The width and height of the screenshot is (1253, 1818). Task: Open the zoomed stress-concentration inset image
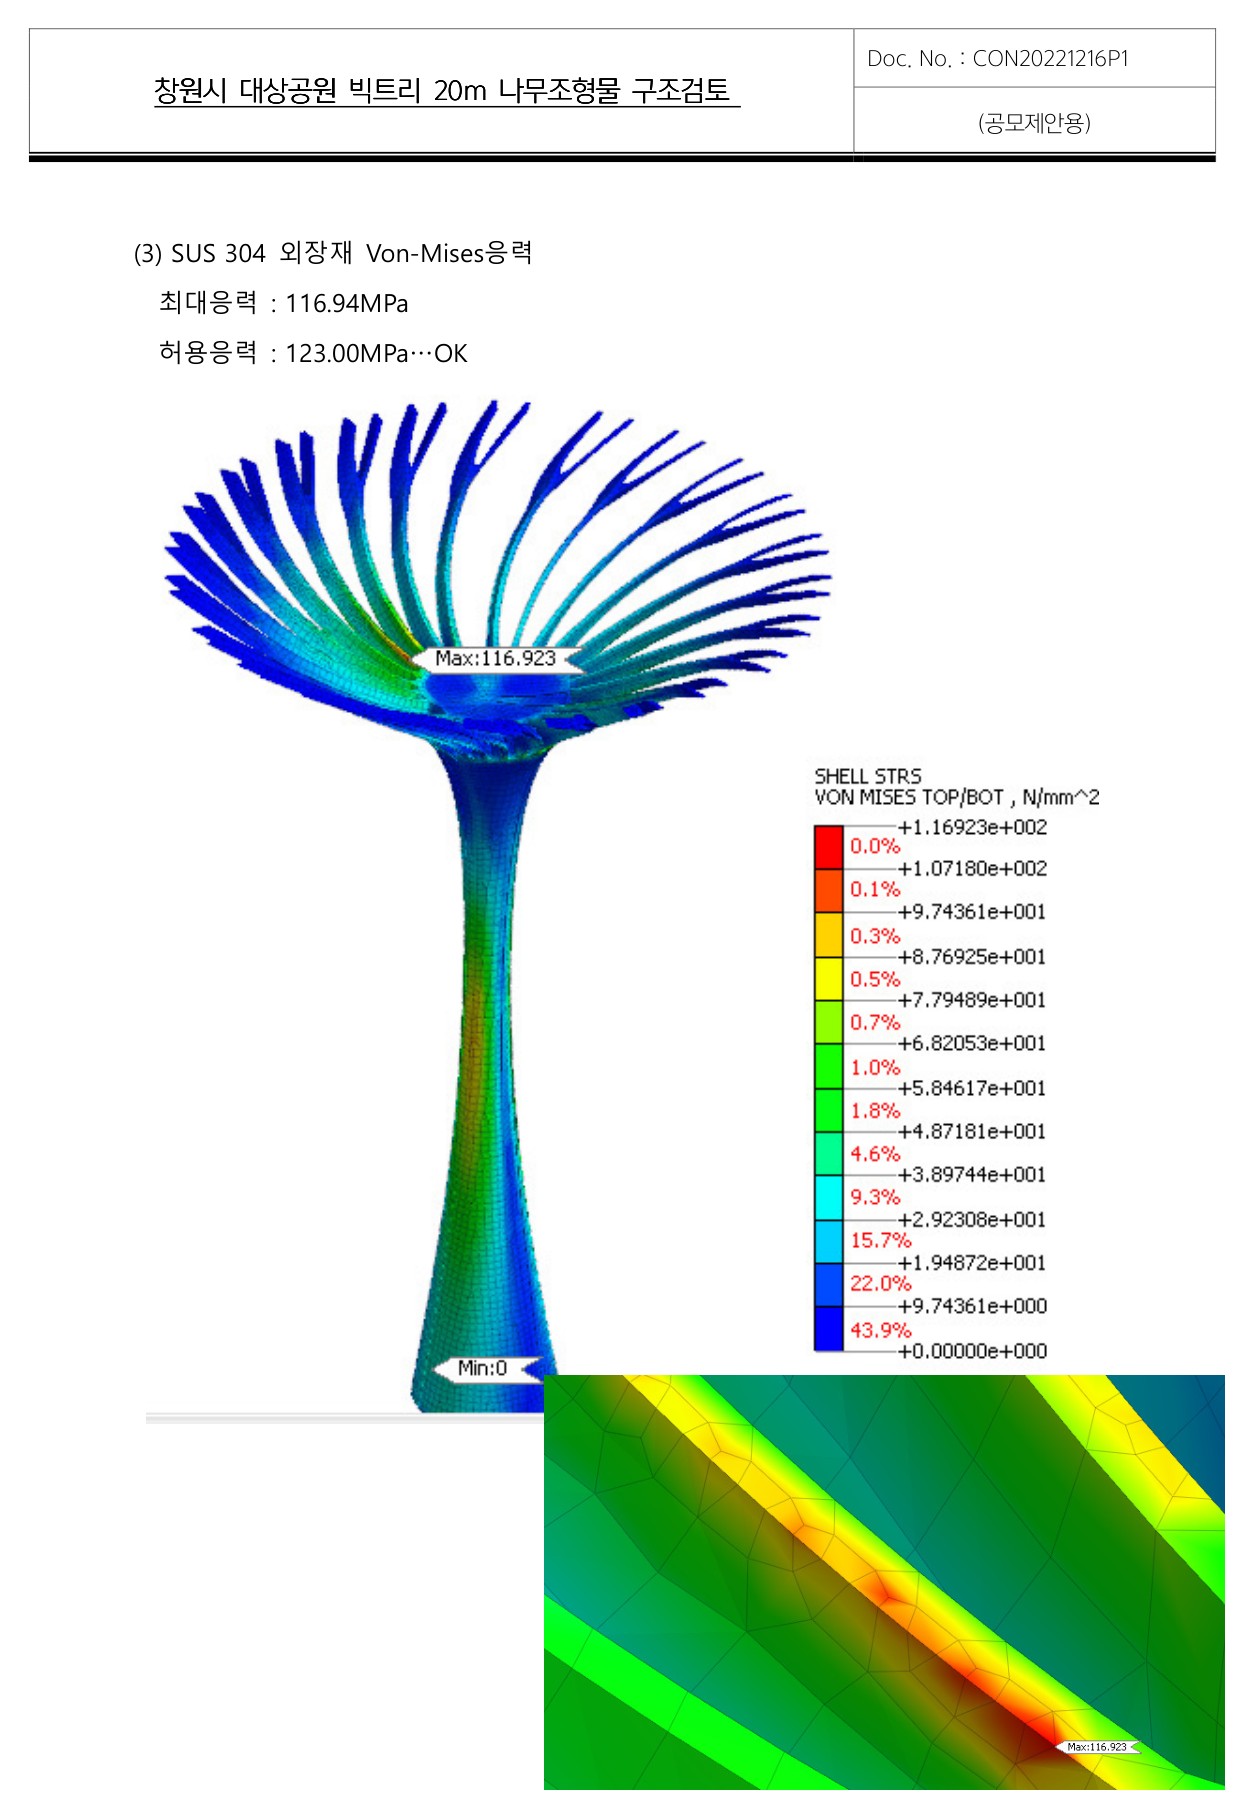click(884, 1582)
